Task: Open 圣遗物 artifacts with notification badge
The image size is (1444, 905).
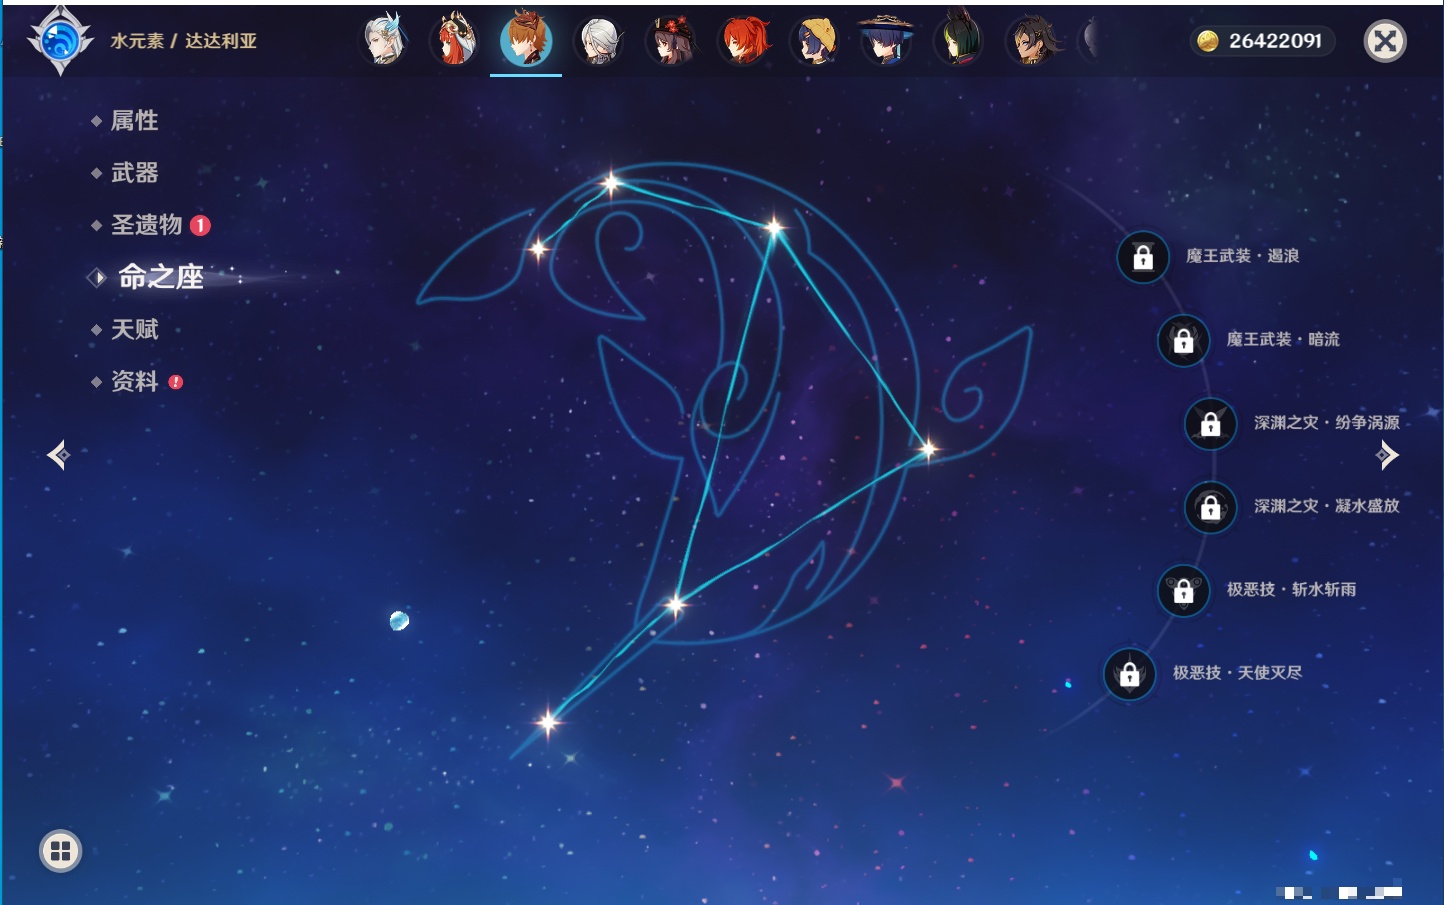Action: tap(147, 225)
